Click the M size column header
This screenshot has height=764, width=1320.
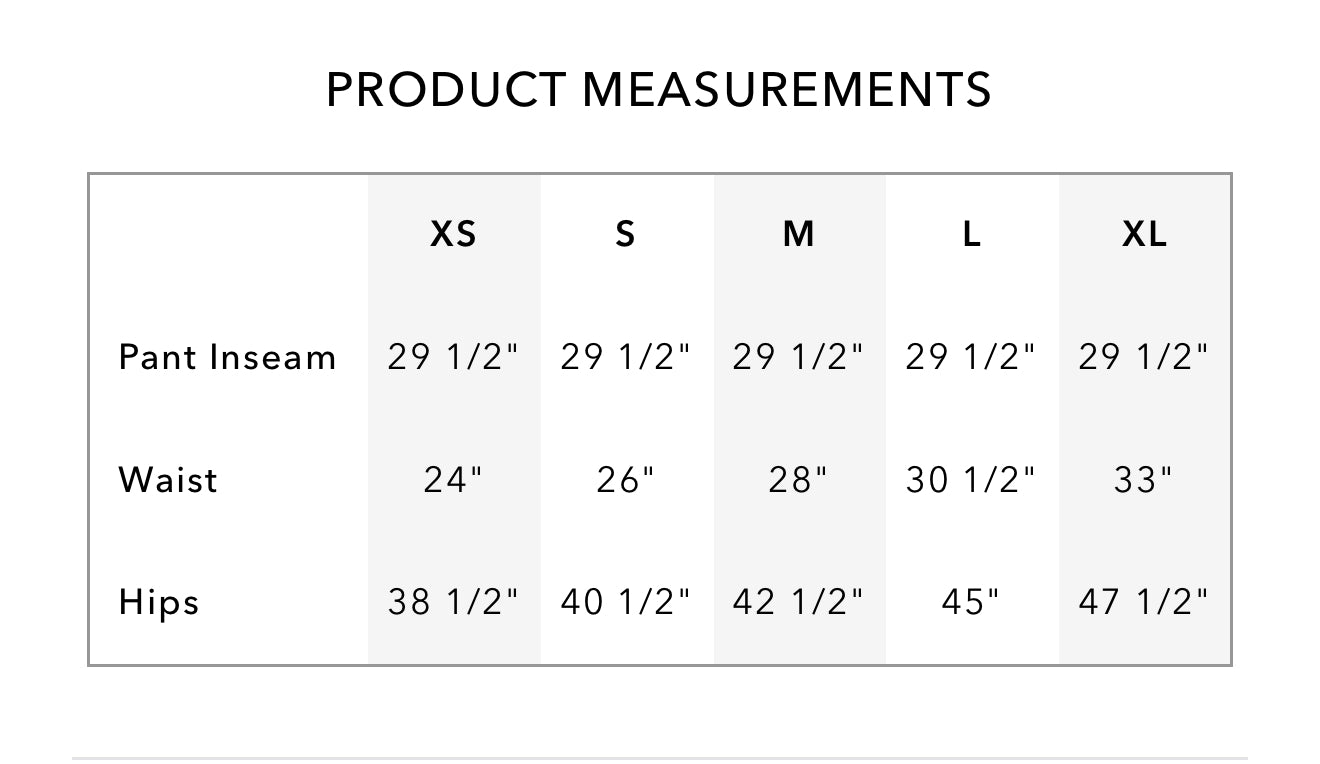[798, 234]
